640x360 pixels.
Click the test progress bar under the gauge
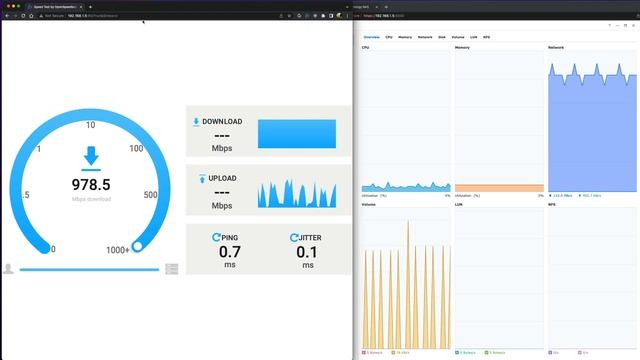89,269
